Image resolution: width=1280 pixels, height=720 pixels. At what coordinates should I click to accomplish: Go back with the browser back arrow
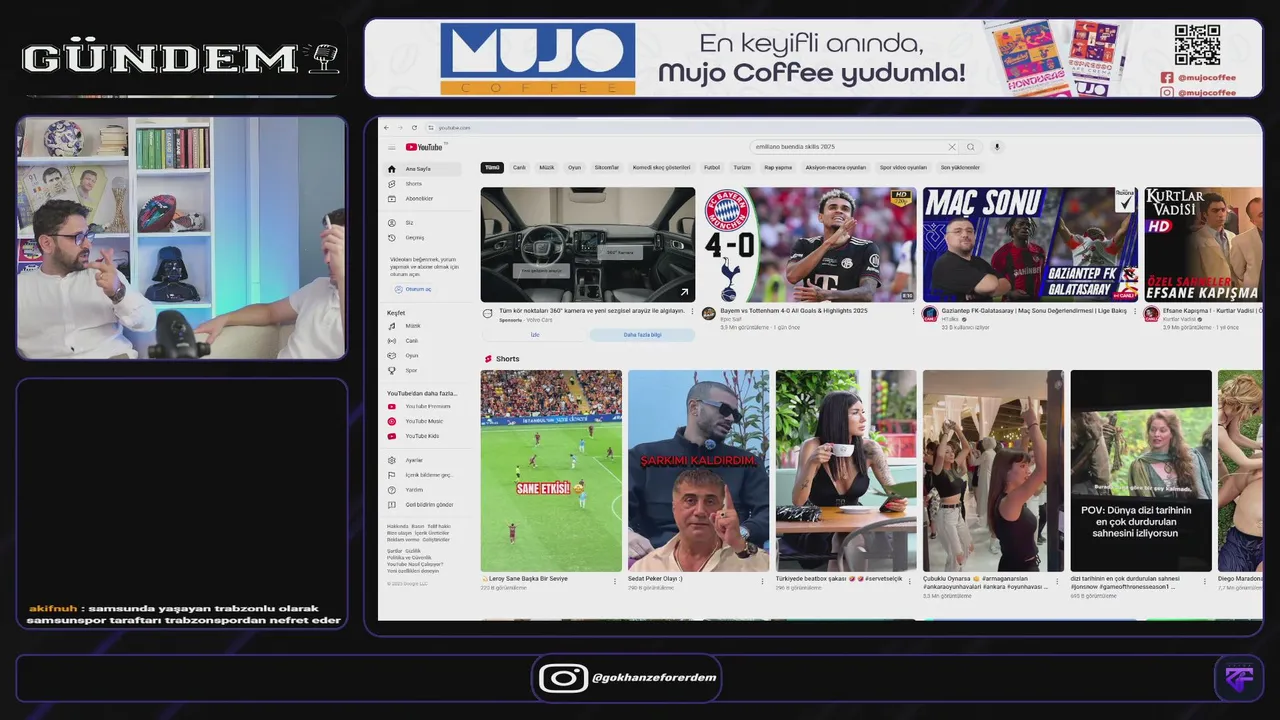click(388, 128)
